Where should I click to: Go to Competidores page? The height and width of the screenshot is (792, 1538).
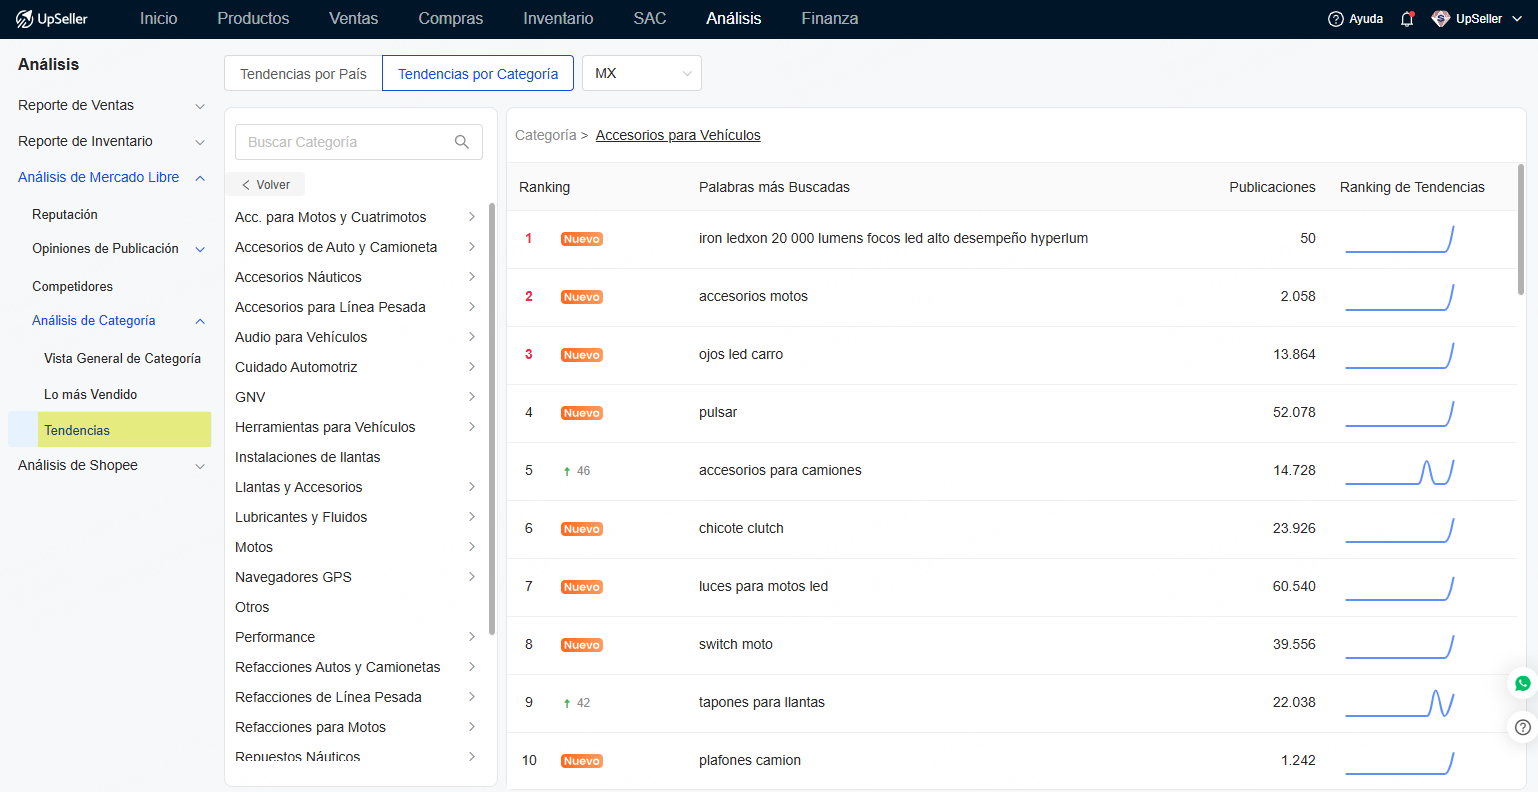pos(72,287)
